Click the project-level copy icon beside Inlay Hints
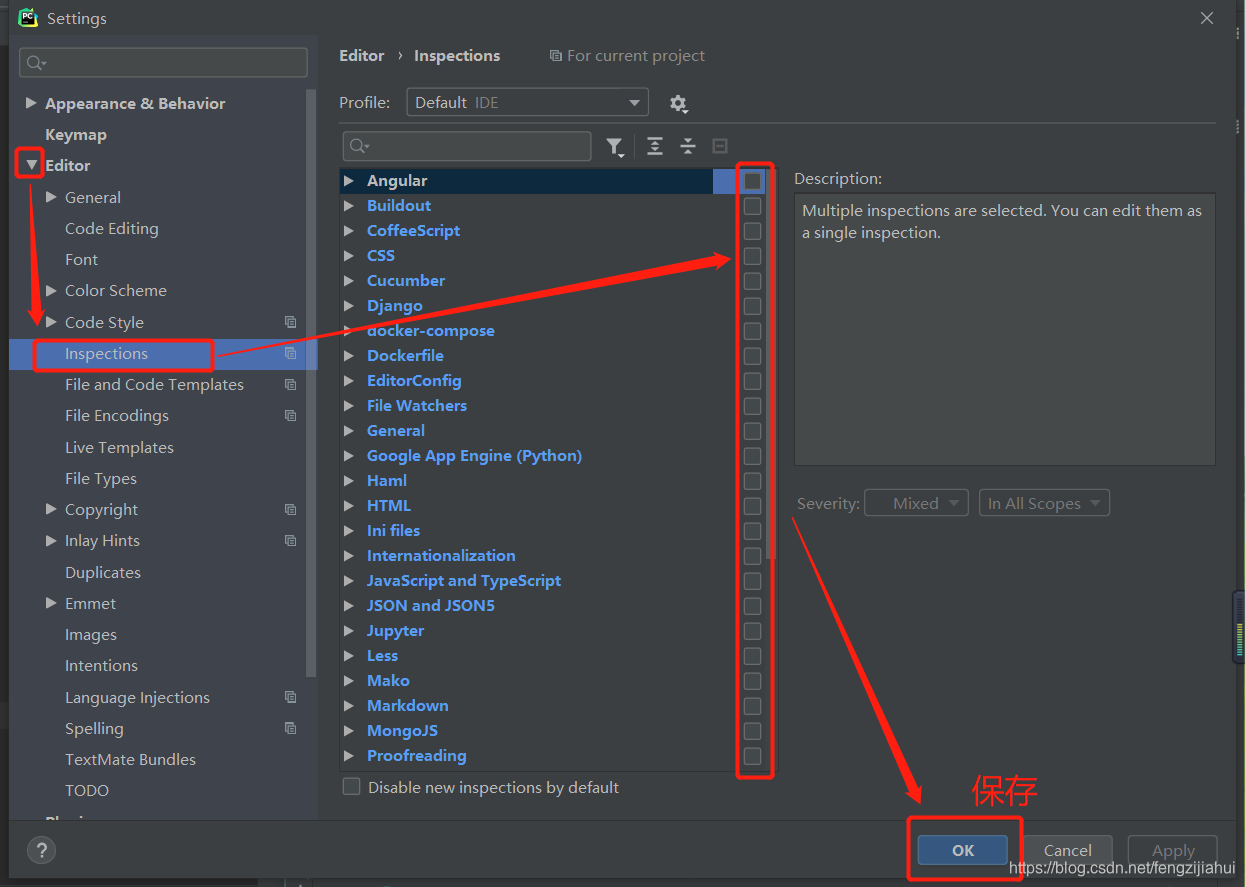The width and height of the screenshot is (1245, 887). [x=290, y=540]
